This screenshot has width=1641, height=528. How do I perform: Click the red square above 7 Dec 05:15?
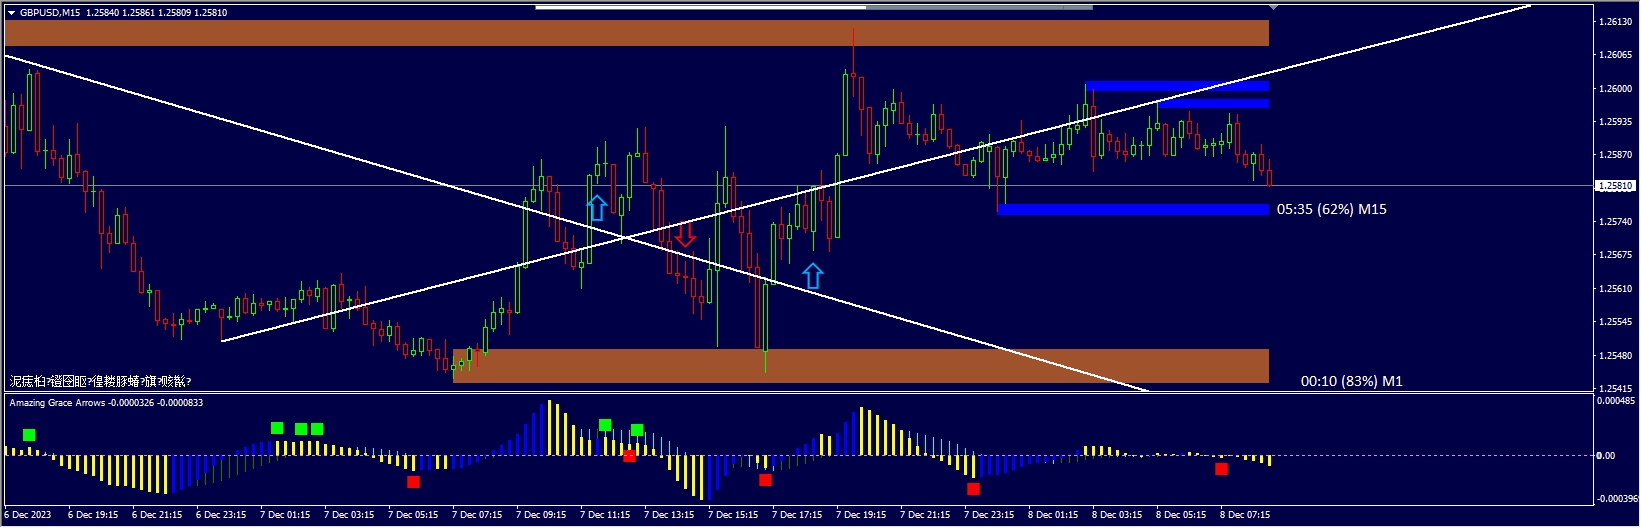point(413,482)
